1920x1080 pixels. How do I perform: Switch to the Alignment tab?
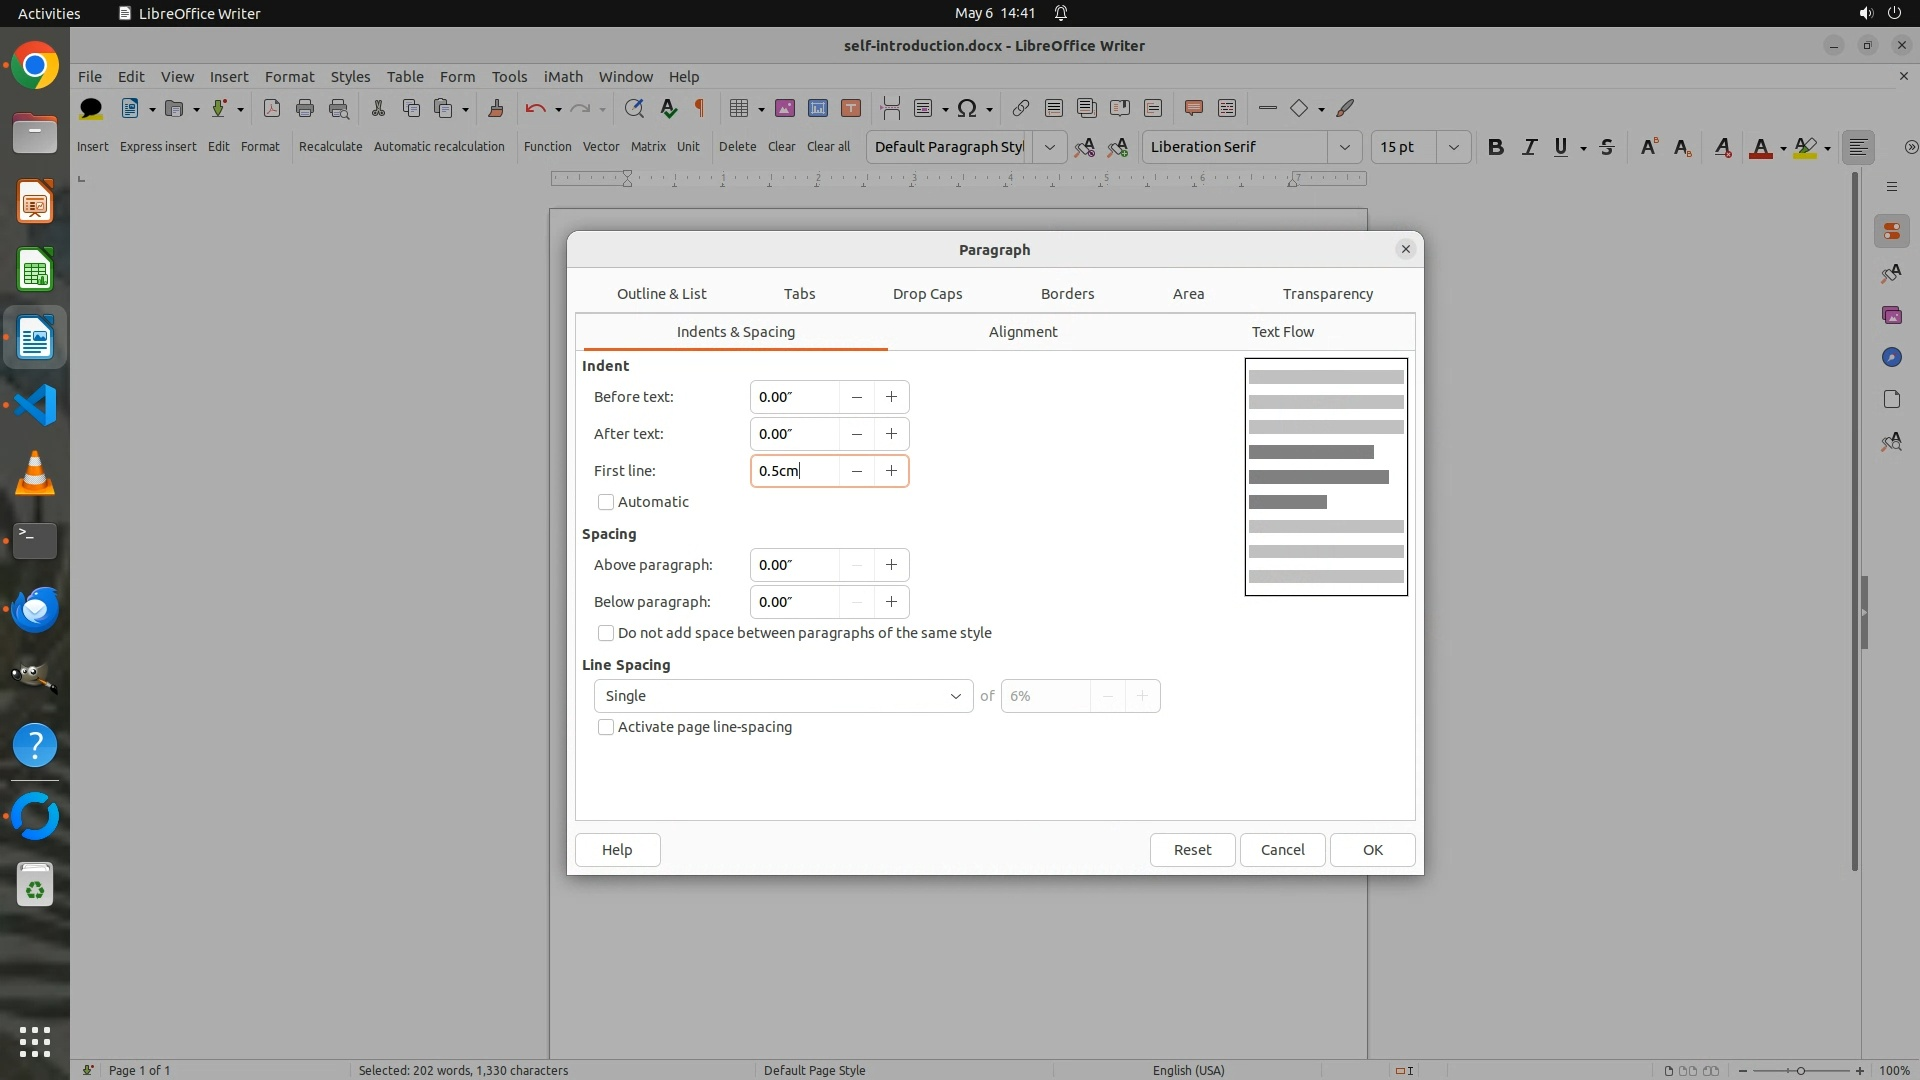pyautogui.click(x=1022, y=332)
